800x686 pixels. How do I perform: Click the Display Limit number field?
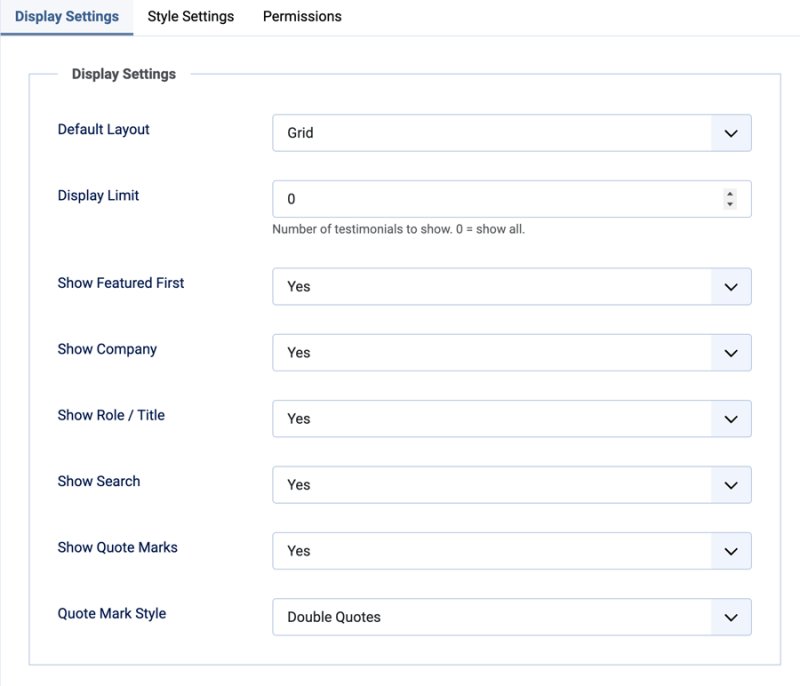(512, 199)
